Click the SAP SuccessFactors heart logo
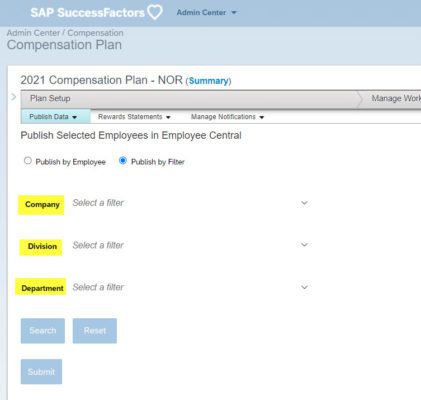The height and width of the screenshot is (400, 421). tap(155, 12)
